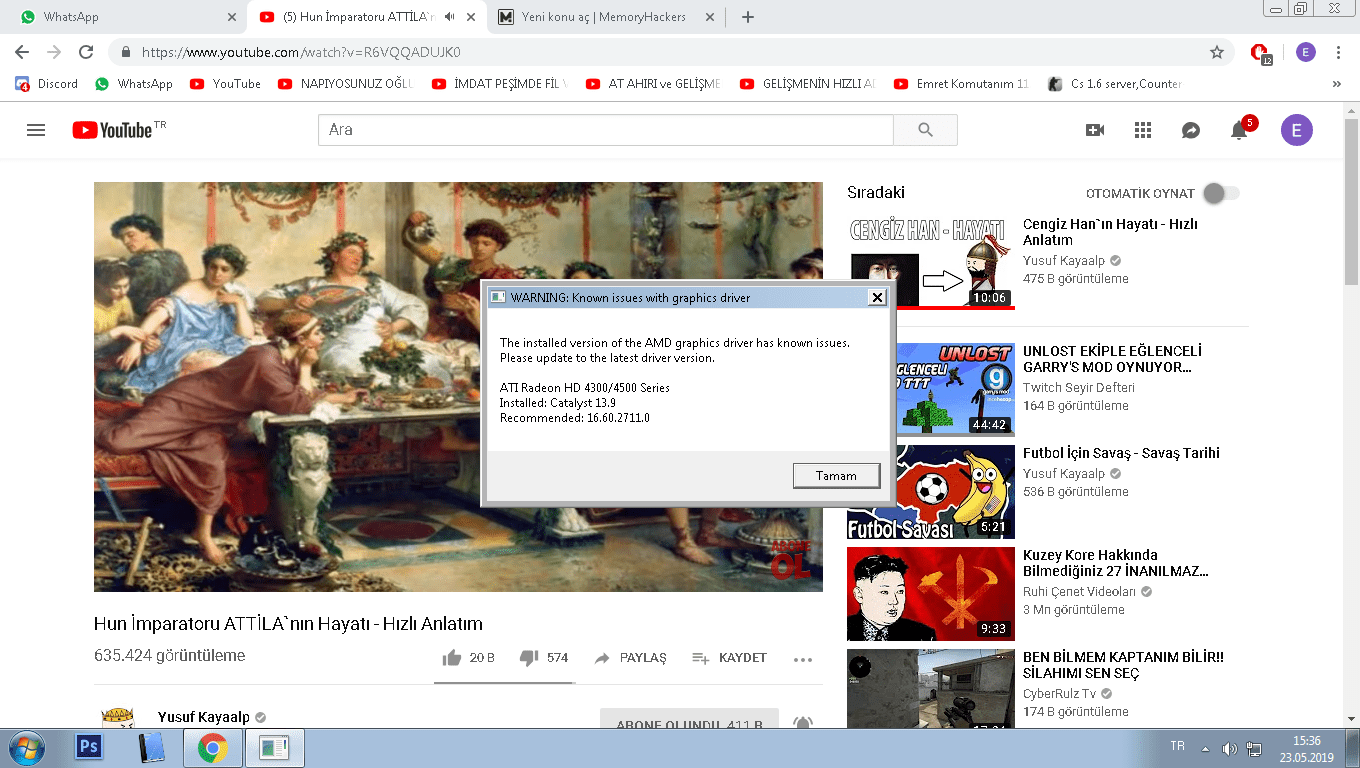Open the YouTube bookmark

point(225,84)
